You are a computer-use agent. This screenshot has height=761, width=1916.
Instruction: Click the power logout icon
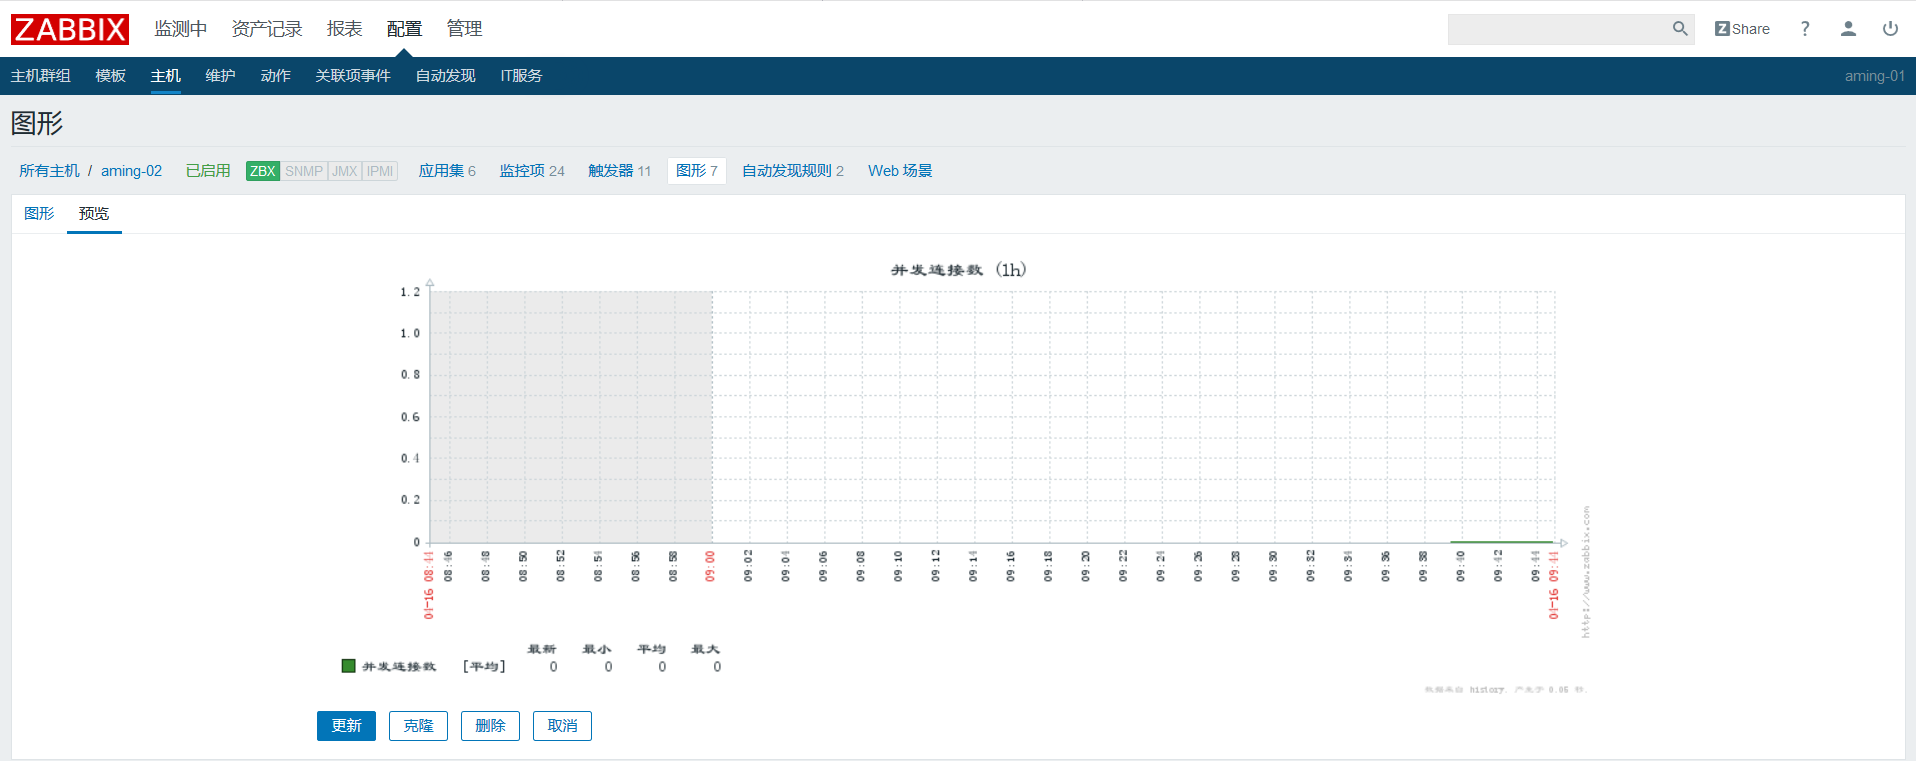pyautogui.click(x=1890, y=29)
